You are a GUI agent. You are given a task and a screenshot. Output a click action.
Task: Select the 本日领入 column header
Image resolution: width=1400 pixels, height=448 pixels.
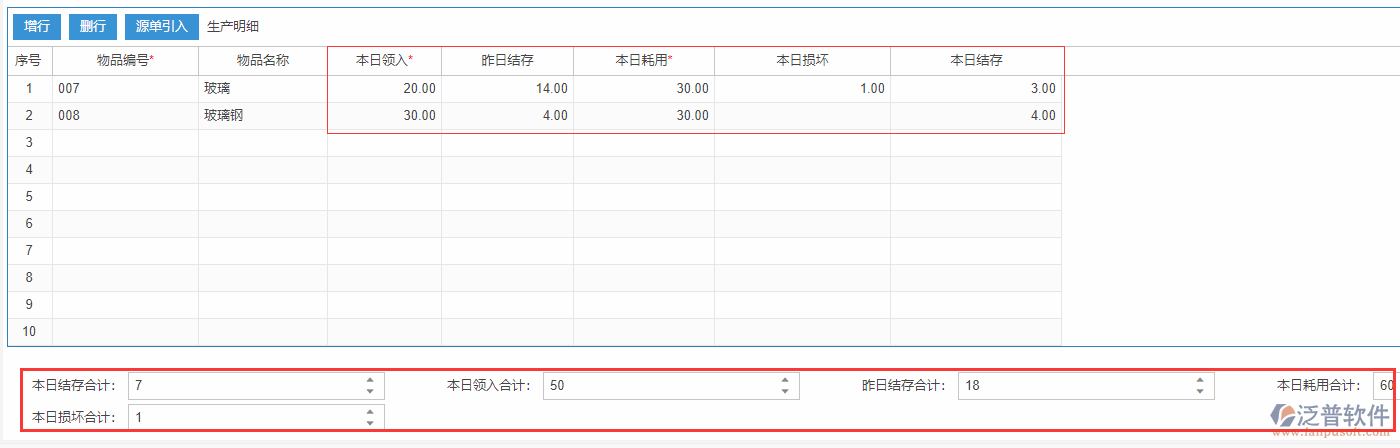coord(384,60)
